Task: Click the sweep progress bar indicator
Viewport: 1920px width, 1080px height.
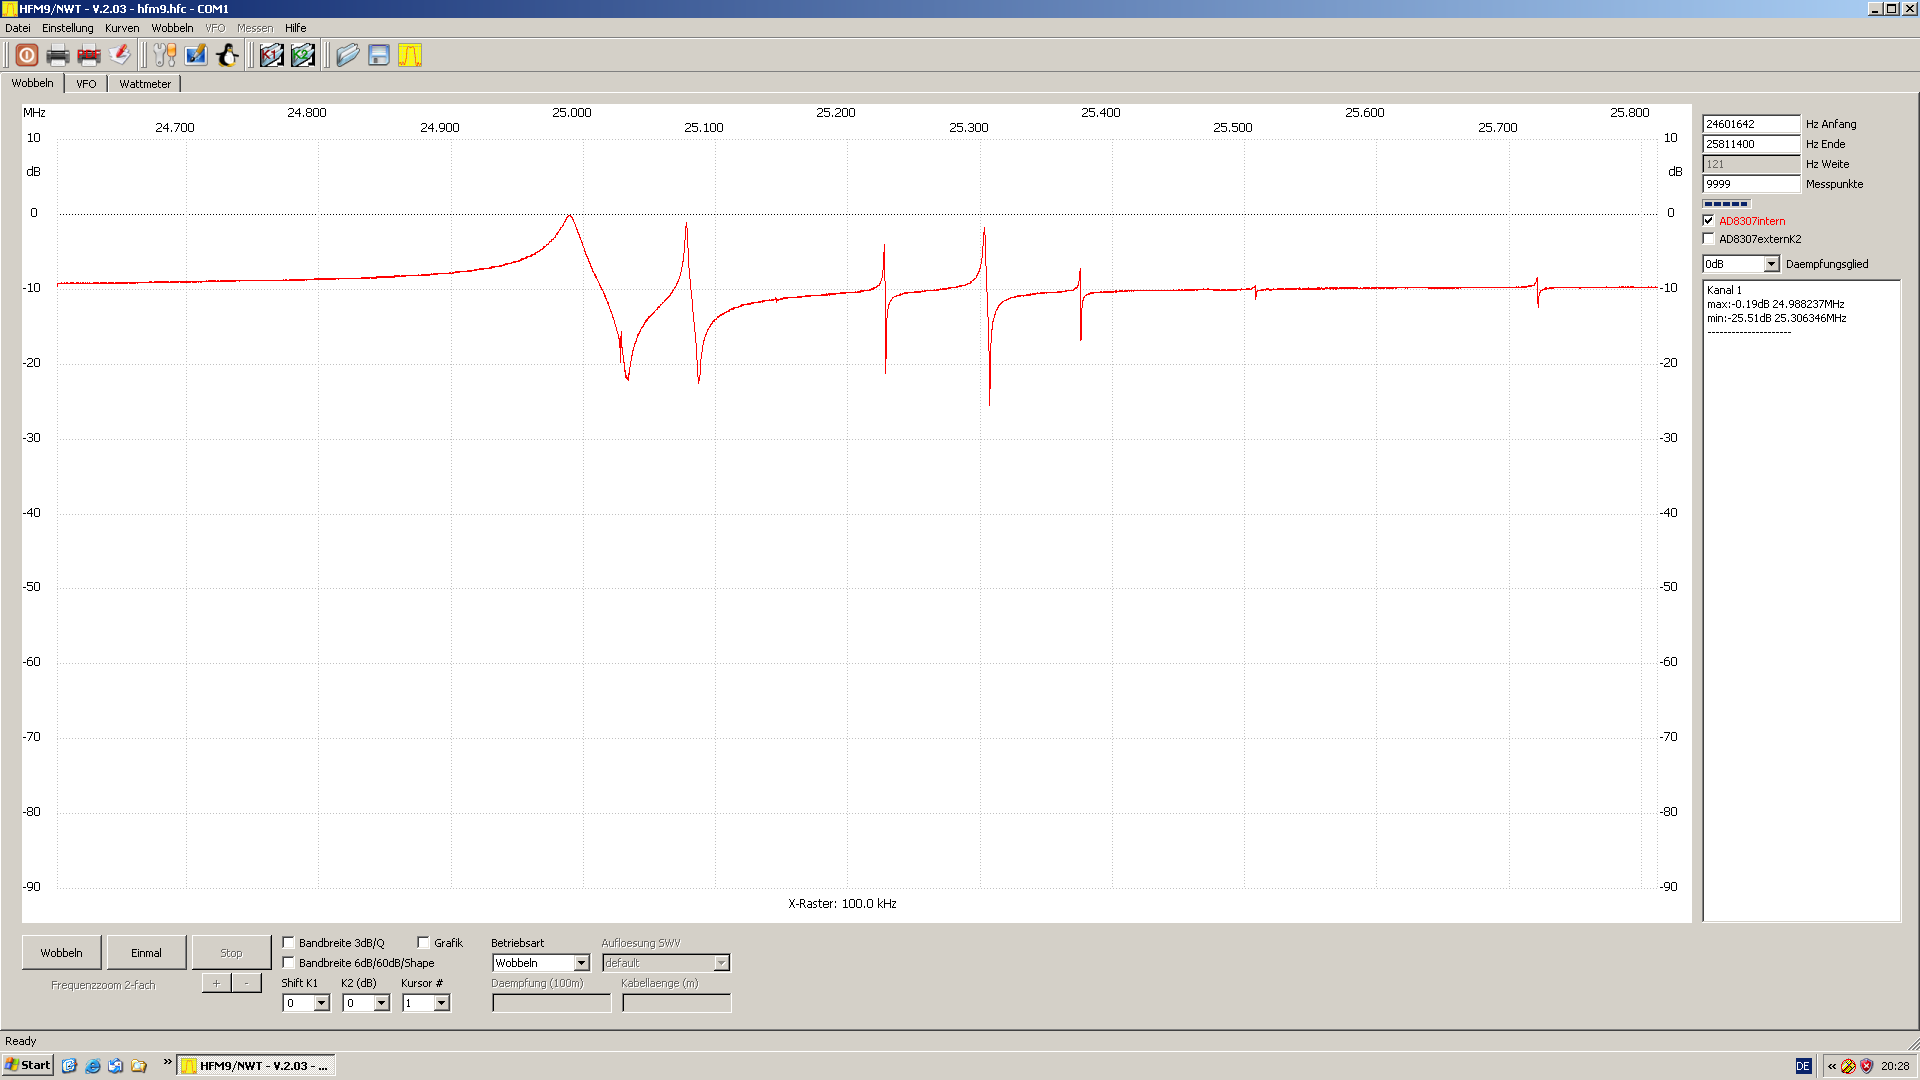Action: (1727, 204)
